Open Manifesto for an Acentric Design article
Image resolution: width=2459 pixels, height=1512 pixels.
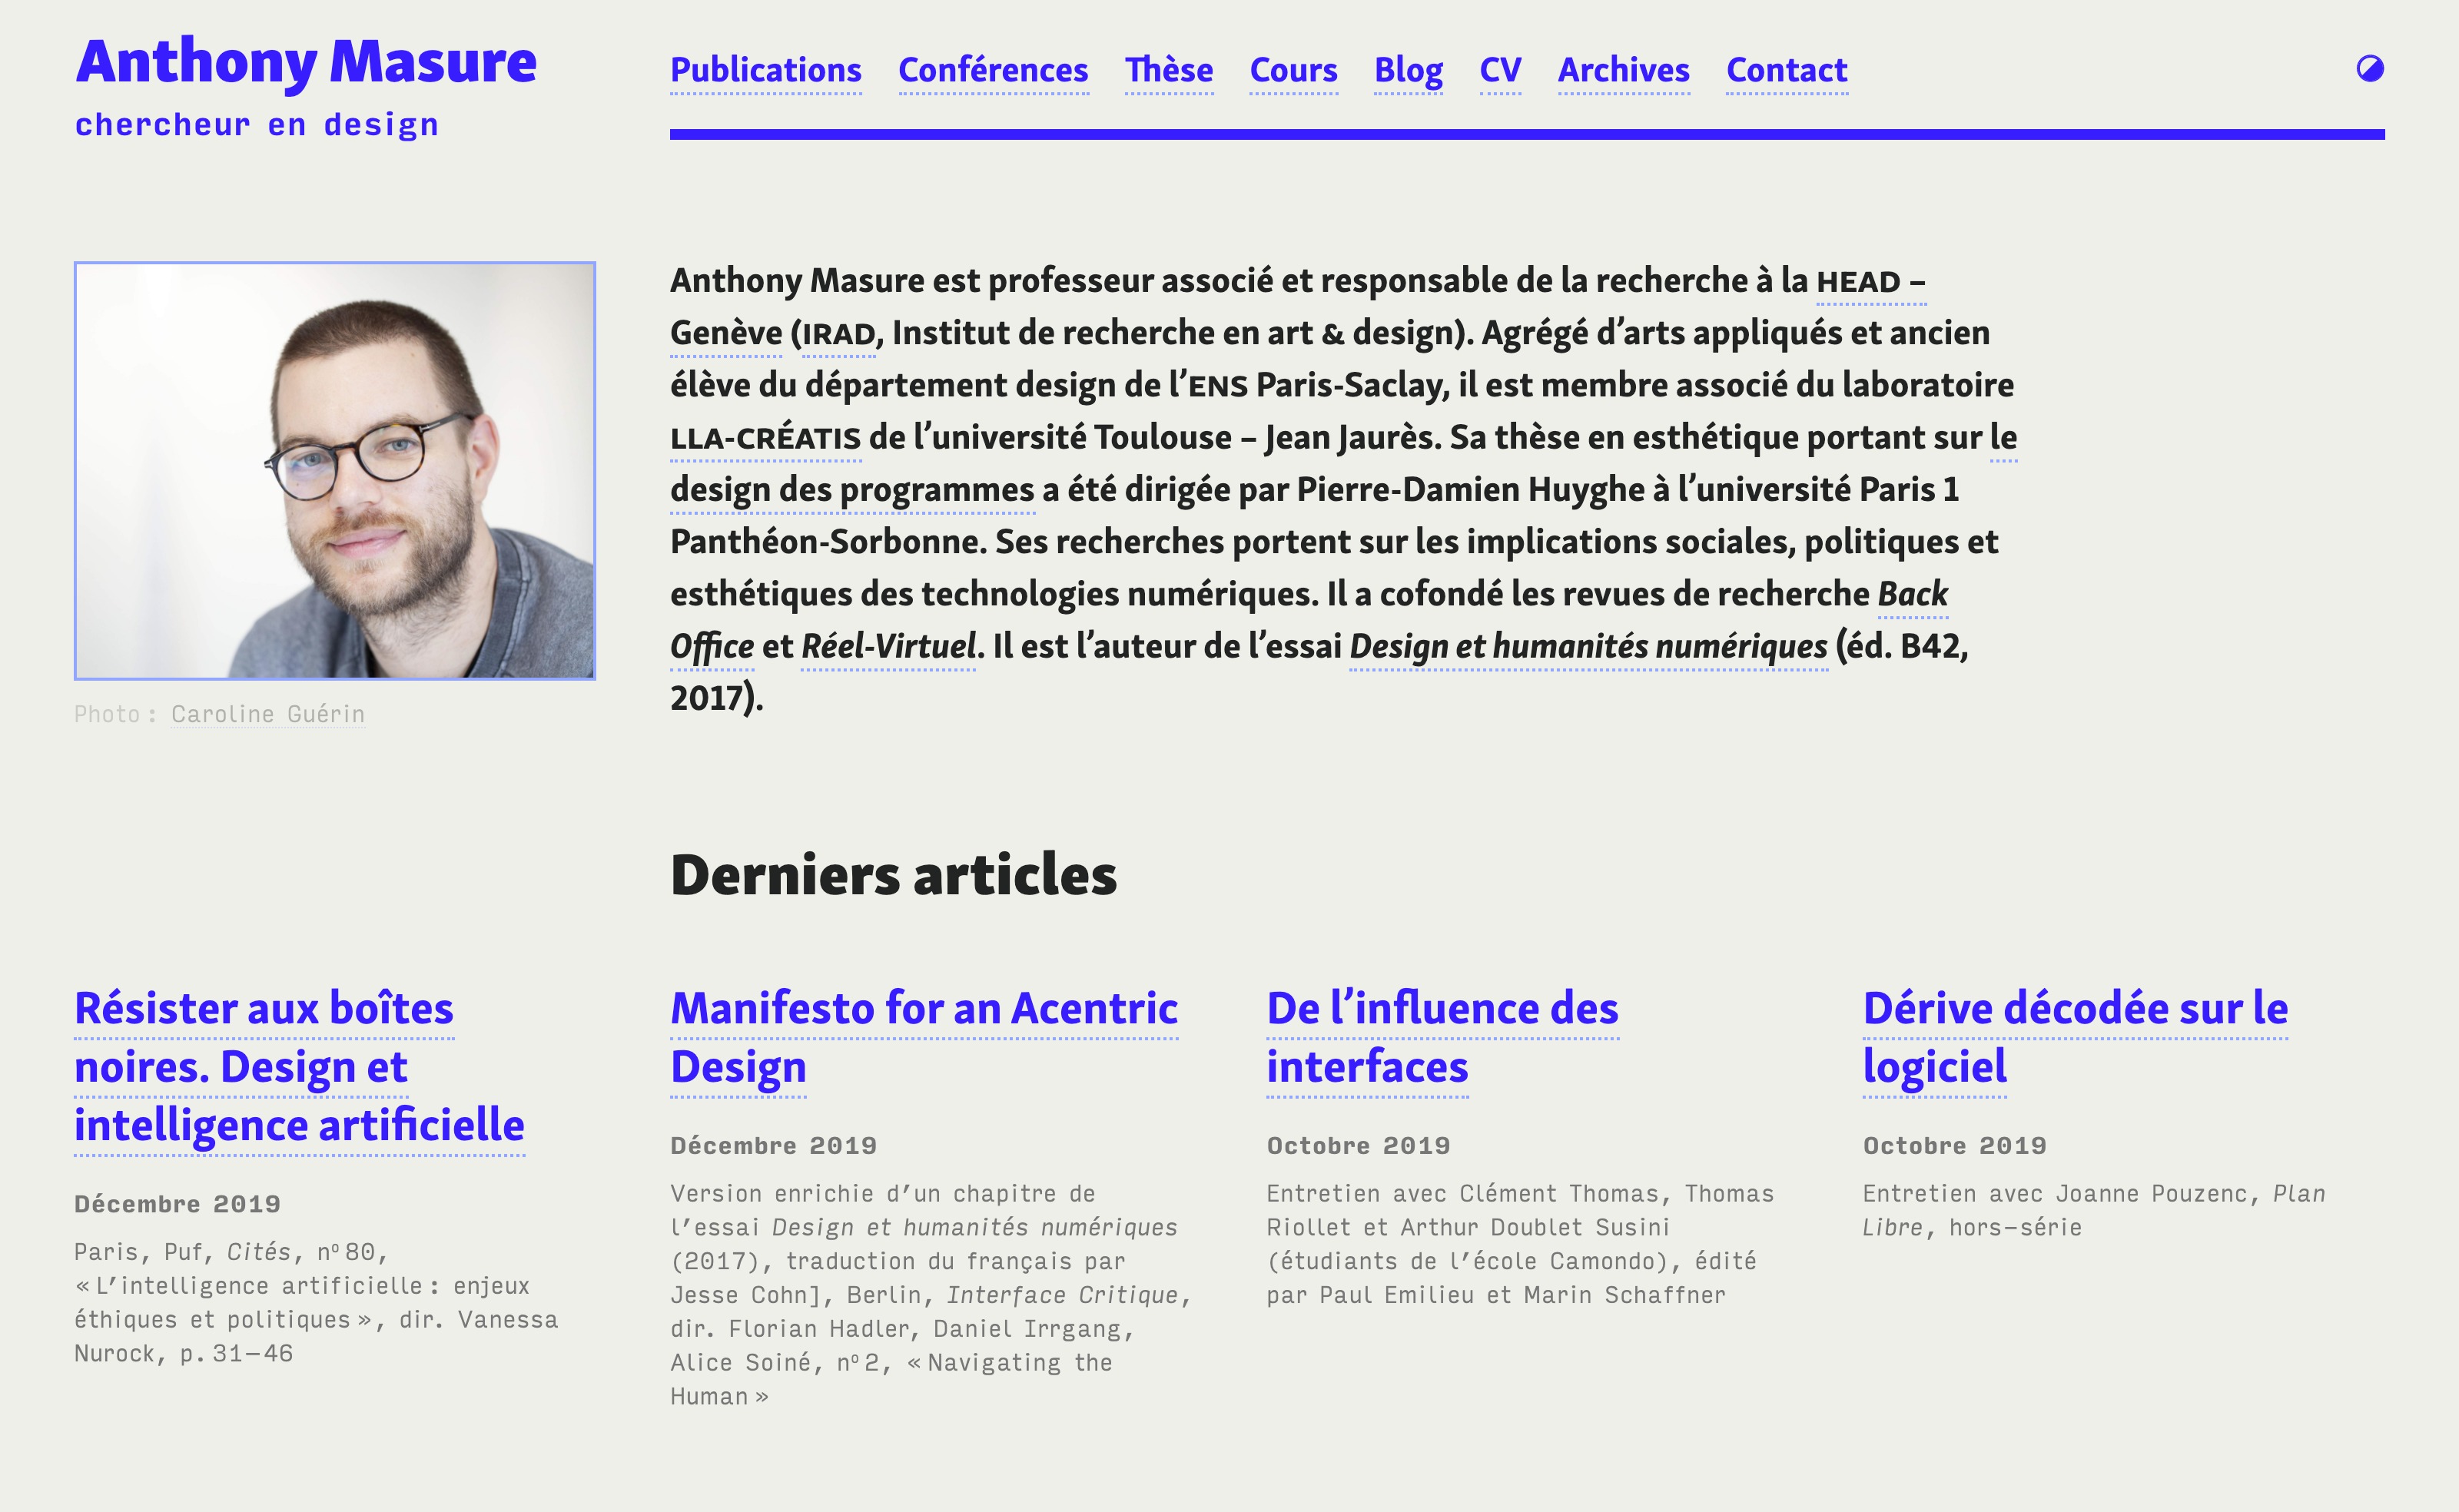tap(923, 1008)
